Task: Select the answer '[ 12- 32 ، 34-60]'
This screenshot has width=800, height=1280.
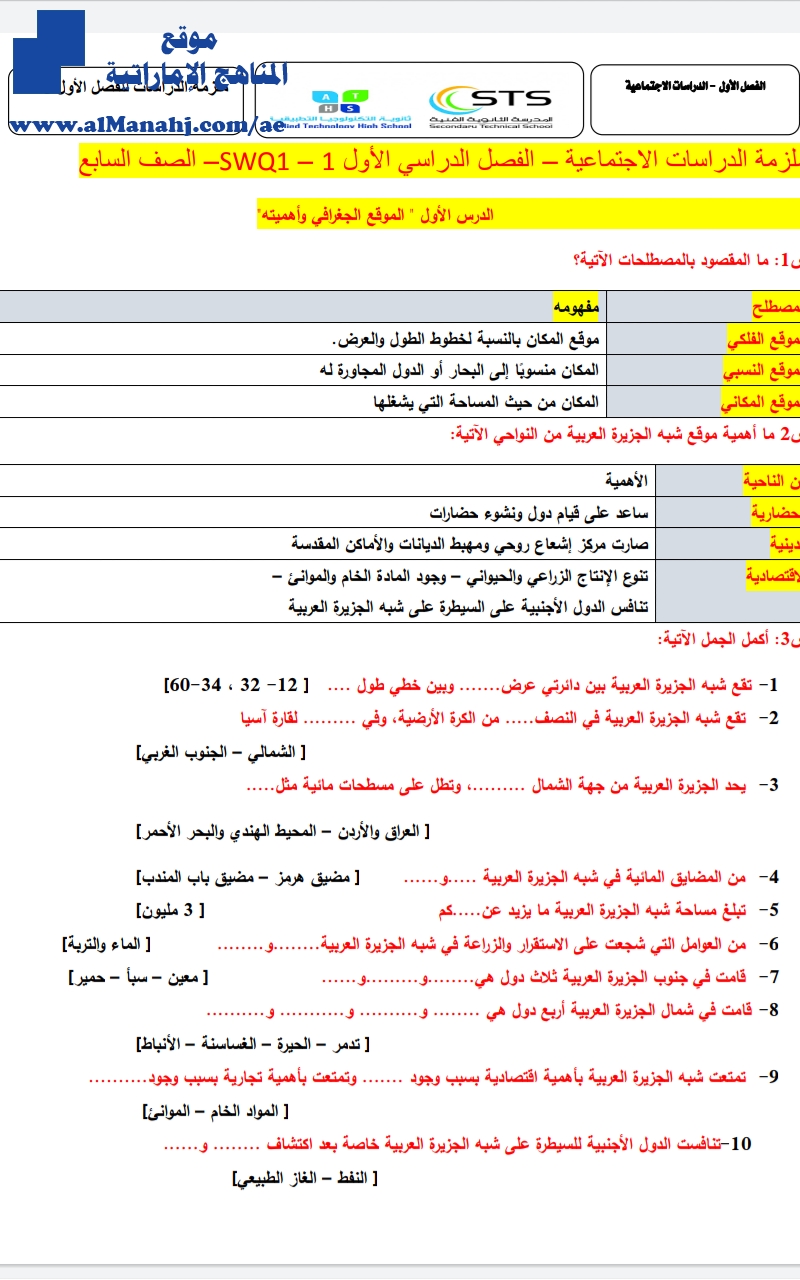Action: 237,686
